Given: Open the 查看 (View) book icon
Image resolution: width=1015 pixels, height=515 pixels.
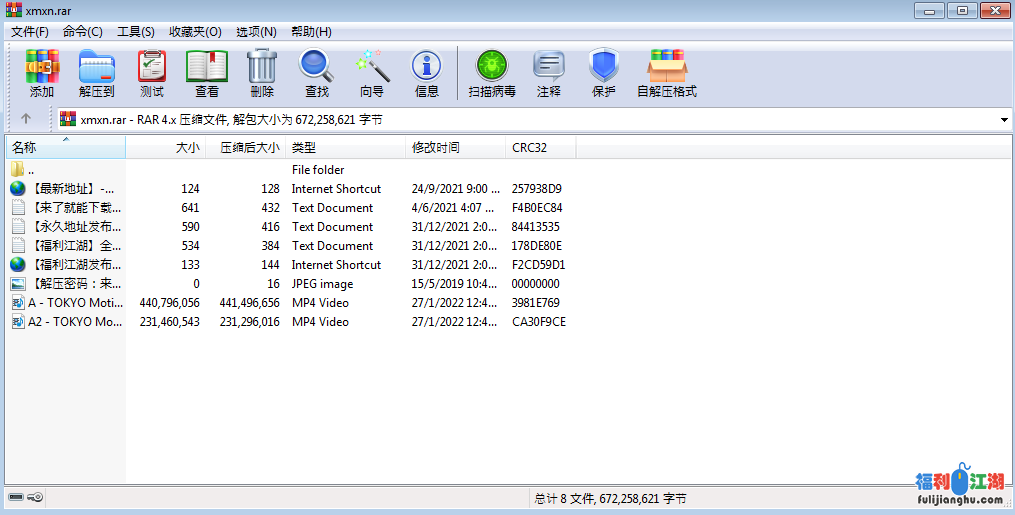Looking at the screenshot, I should [x=207, y=67].
